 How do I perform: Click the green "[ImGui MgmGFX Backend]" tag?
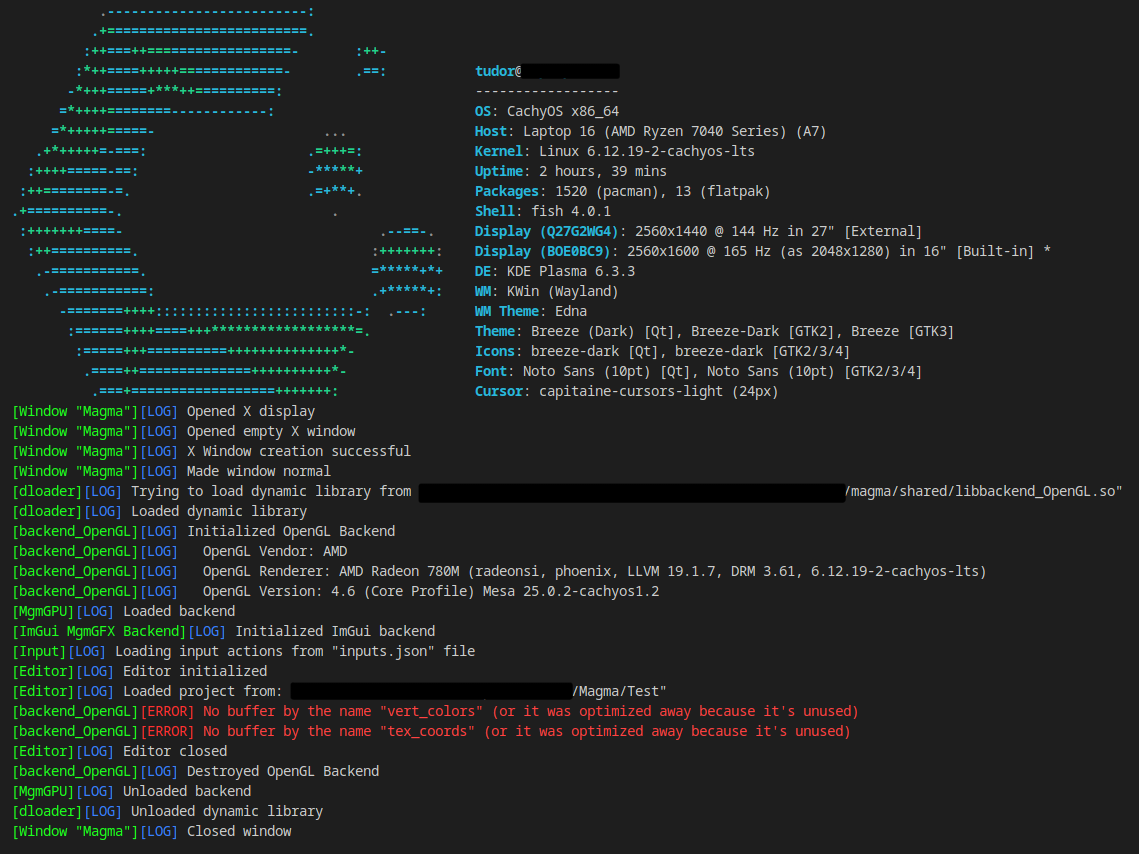coord(100,631)
